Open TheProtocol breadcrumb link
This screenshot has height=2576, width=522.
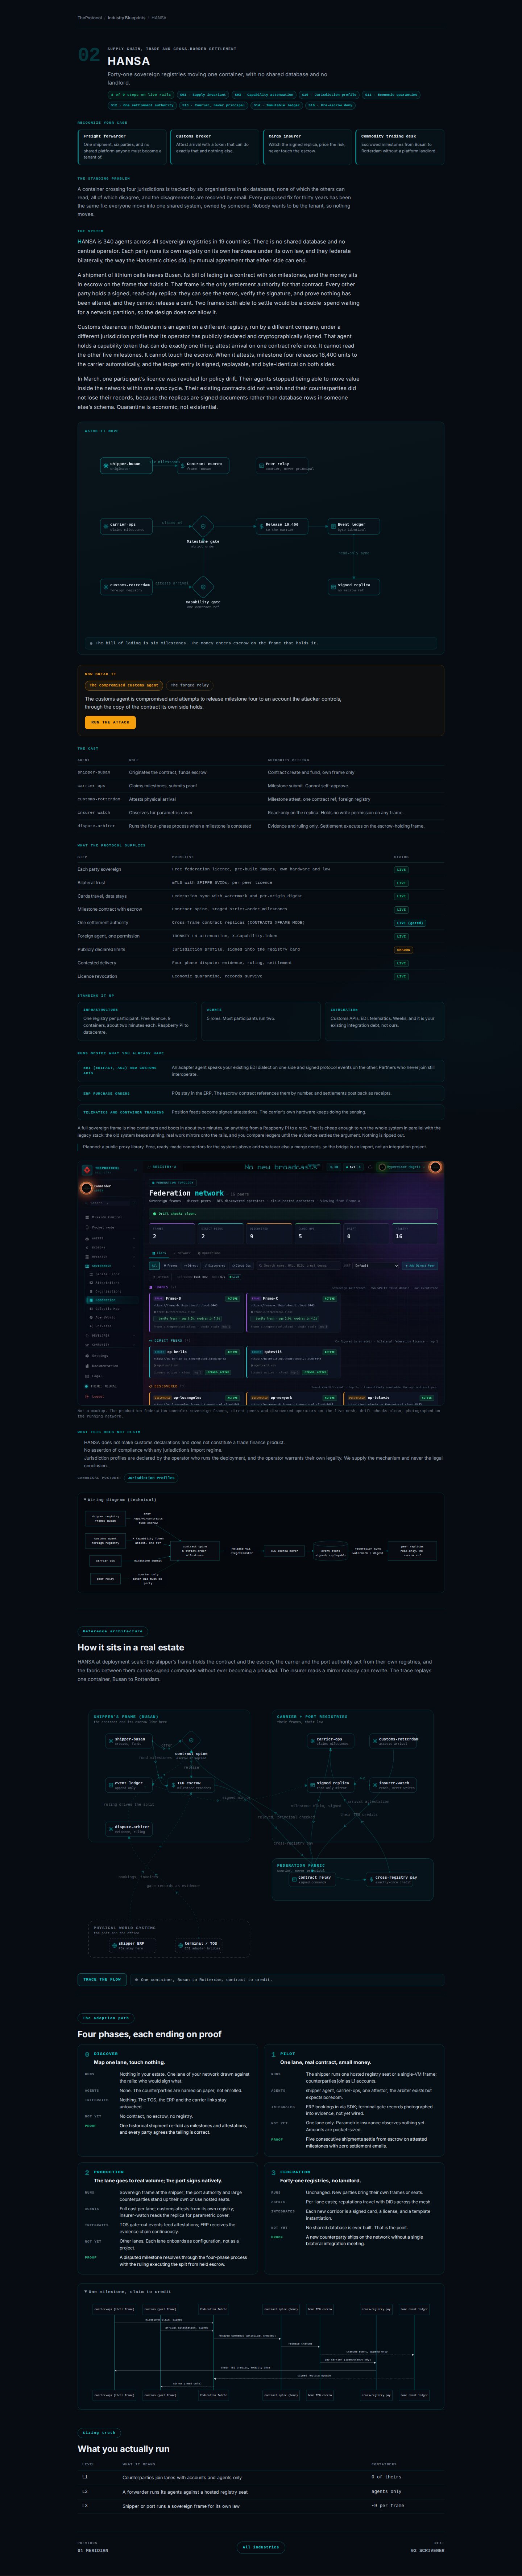[90, 18]
